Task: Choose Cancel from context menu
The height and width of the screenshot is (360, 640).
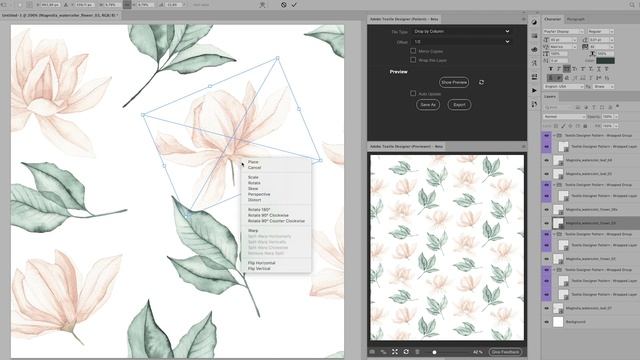Action: click(x=254, y=168)
